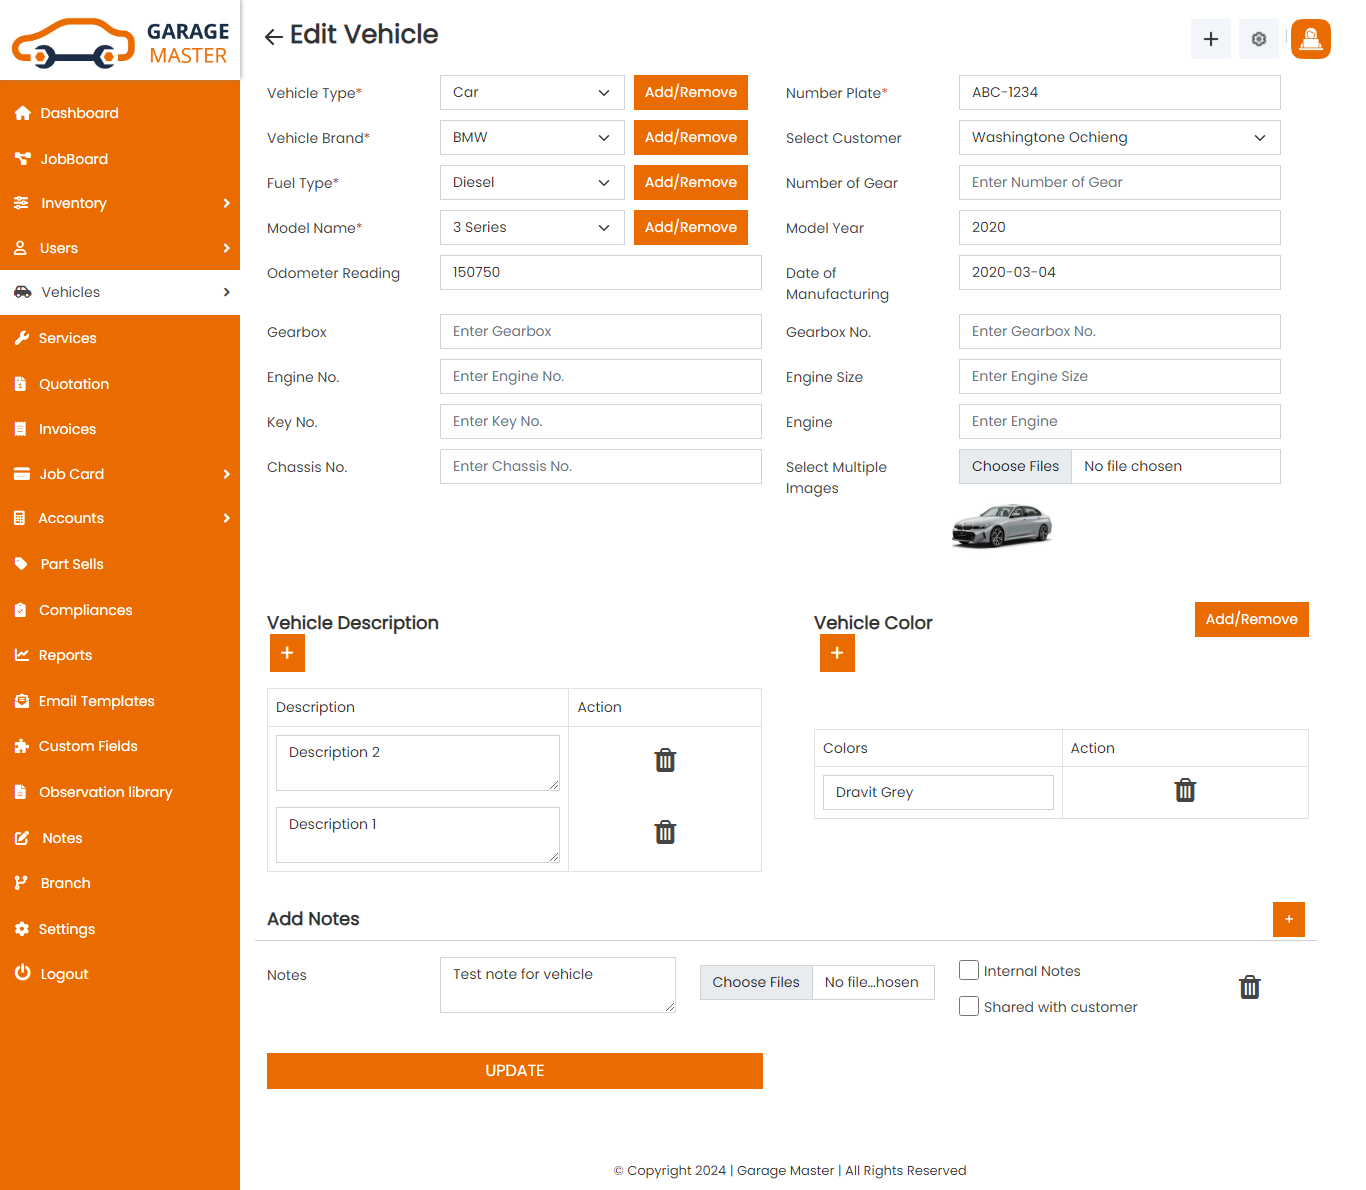This screenshot has width=1366, height=1190.
Task: Open the user profile avatar icon
Action: point(1310,39)
